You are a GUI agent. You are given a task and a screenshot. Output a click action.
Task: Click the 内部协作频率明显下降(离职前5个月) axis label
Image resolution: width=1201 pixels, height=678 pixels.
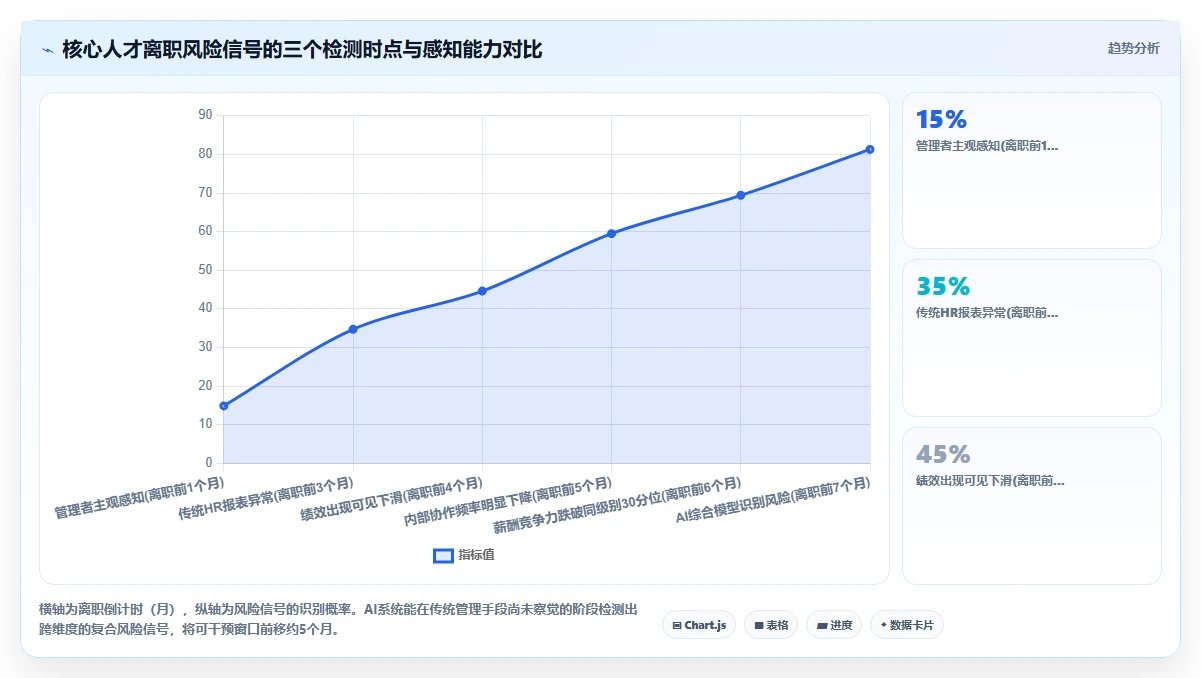tap(509, 500)
